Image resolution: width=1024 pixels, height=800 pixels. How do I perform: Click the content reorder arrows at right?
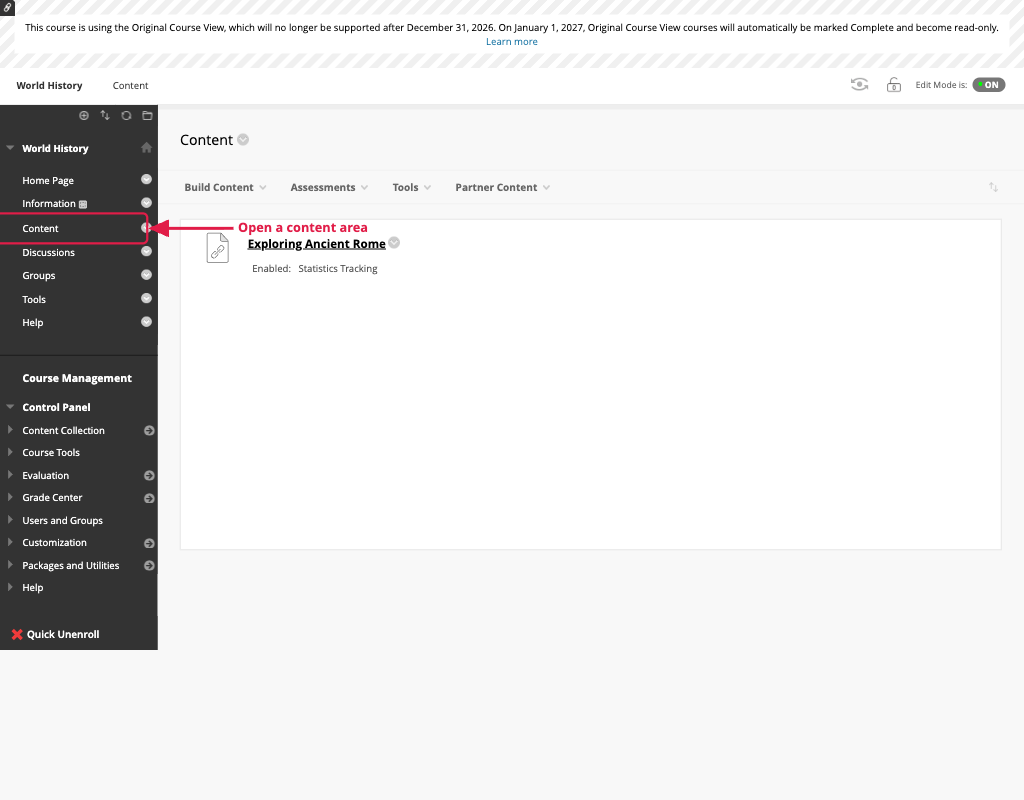click(993, 187)
